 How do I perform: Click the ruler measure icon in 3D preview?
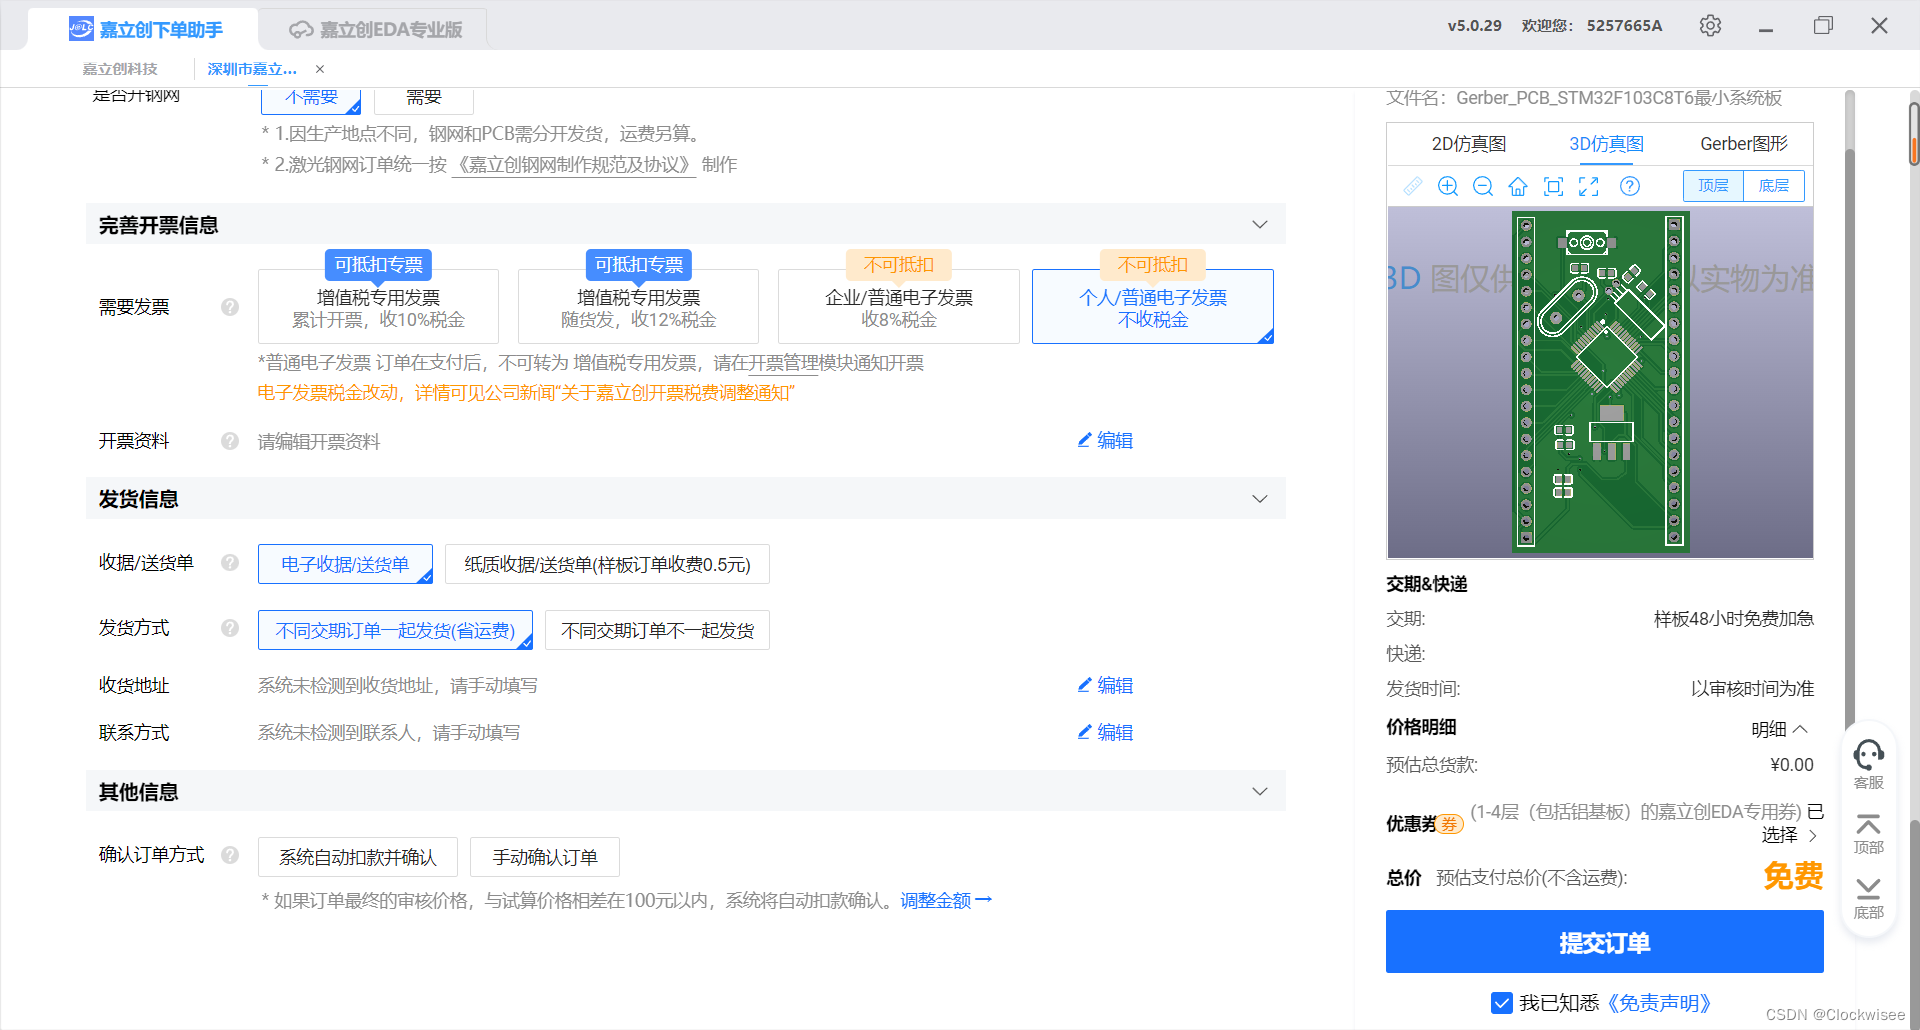tap(1413, 186)
